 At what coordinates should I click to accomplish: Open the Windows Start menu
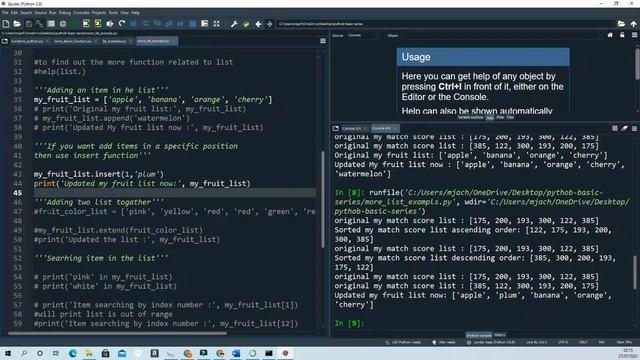(x=8, y=353)
